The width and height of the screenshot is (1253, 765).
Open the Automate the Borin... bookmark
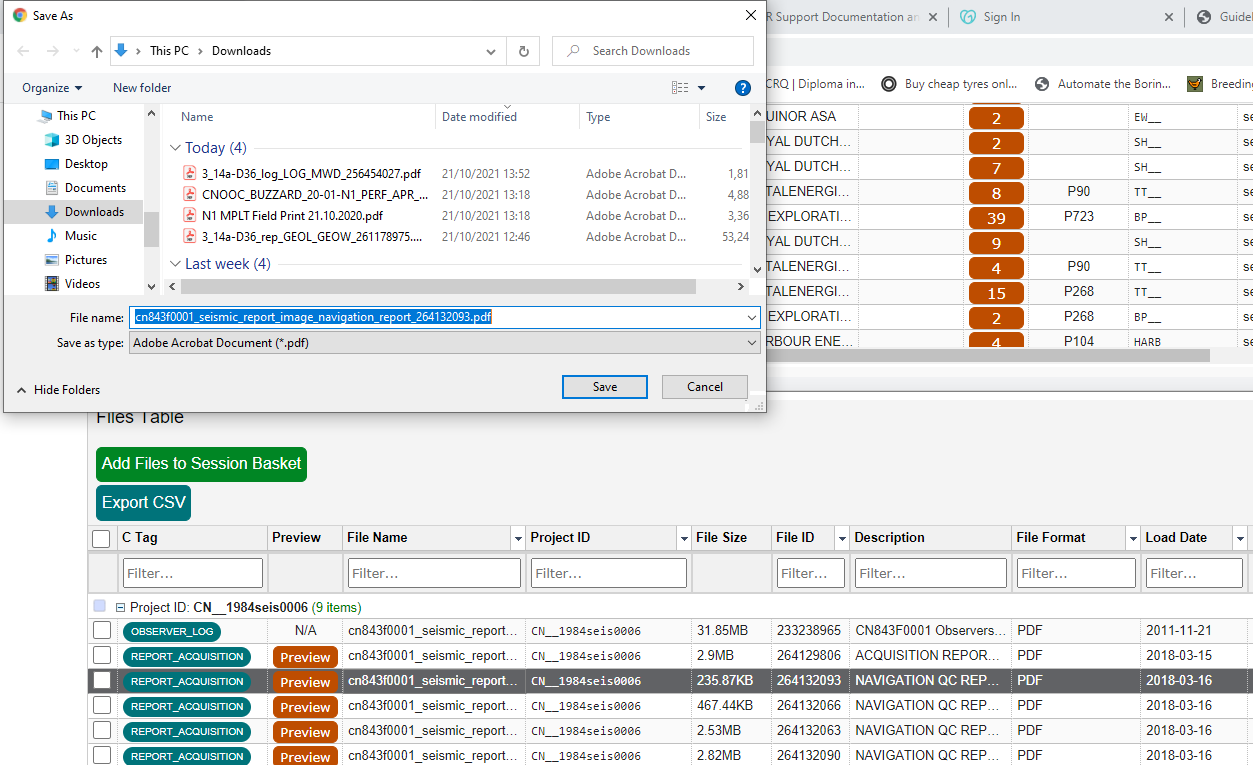(x=1102, y=84)
